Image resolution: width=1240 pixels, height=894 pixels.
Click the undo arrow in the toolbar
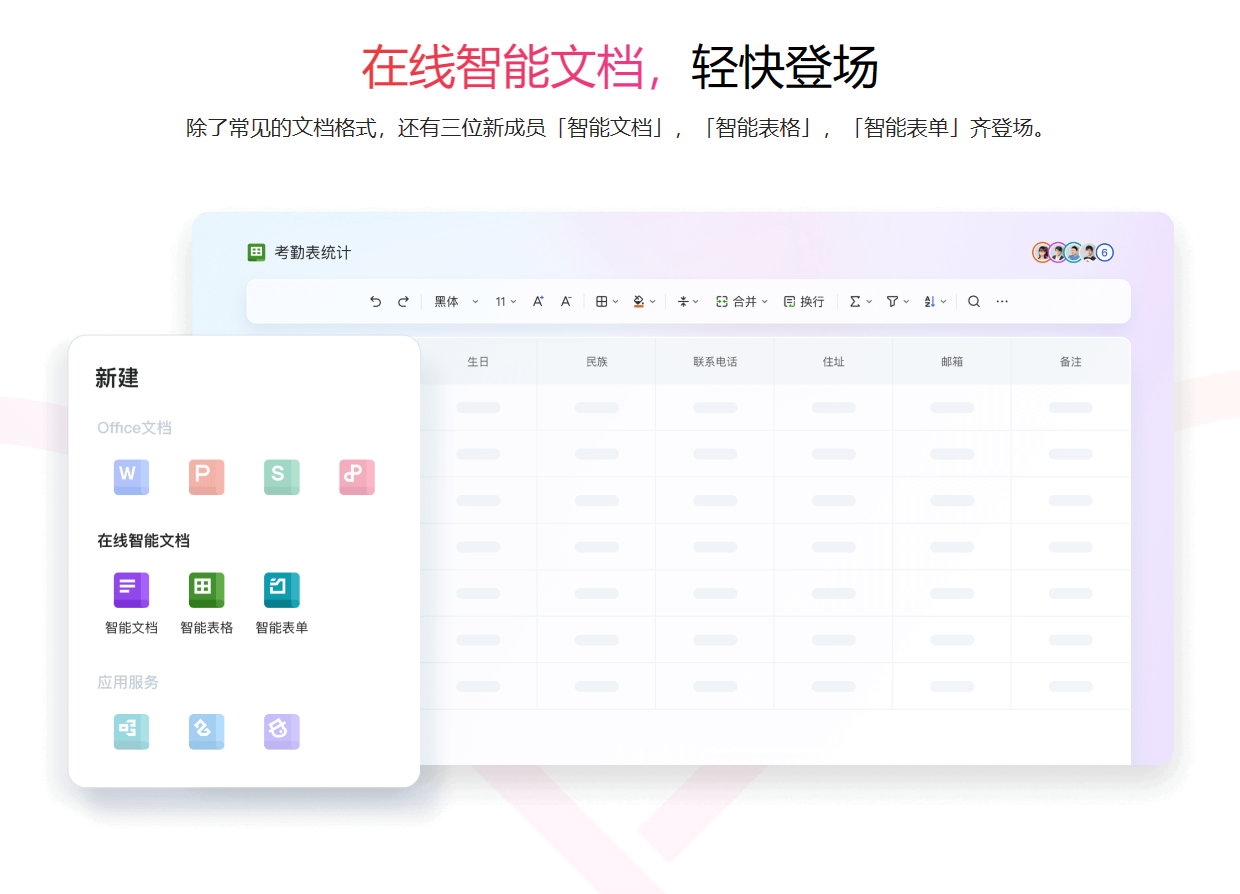[x=376, y=301]
